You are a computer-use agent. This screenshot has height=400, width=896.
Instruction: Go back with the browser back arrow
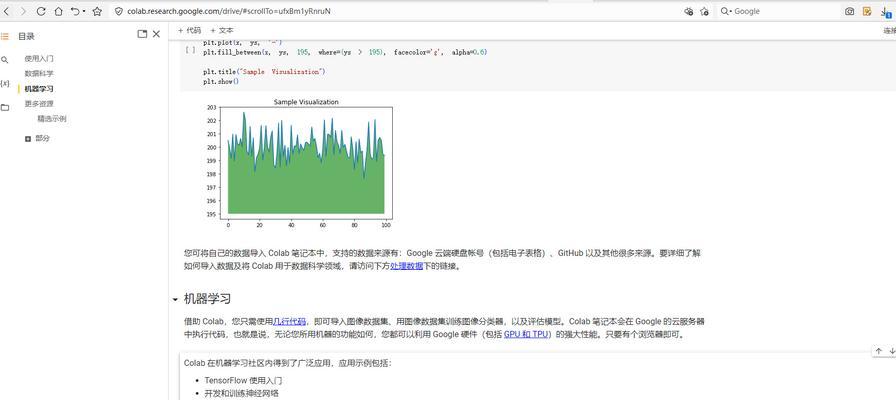7,11
